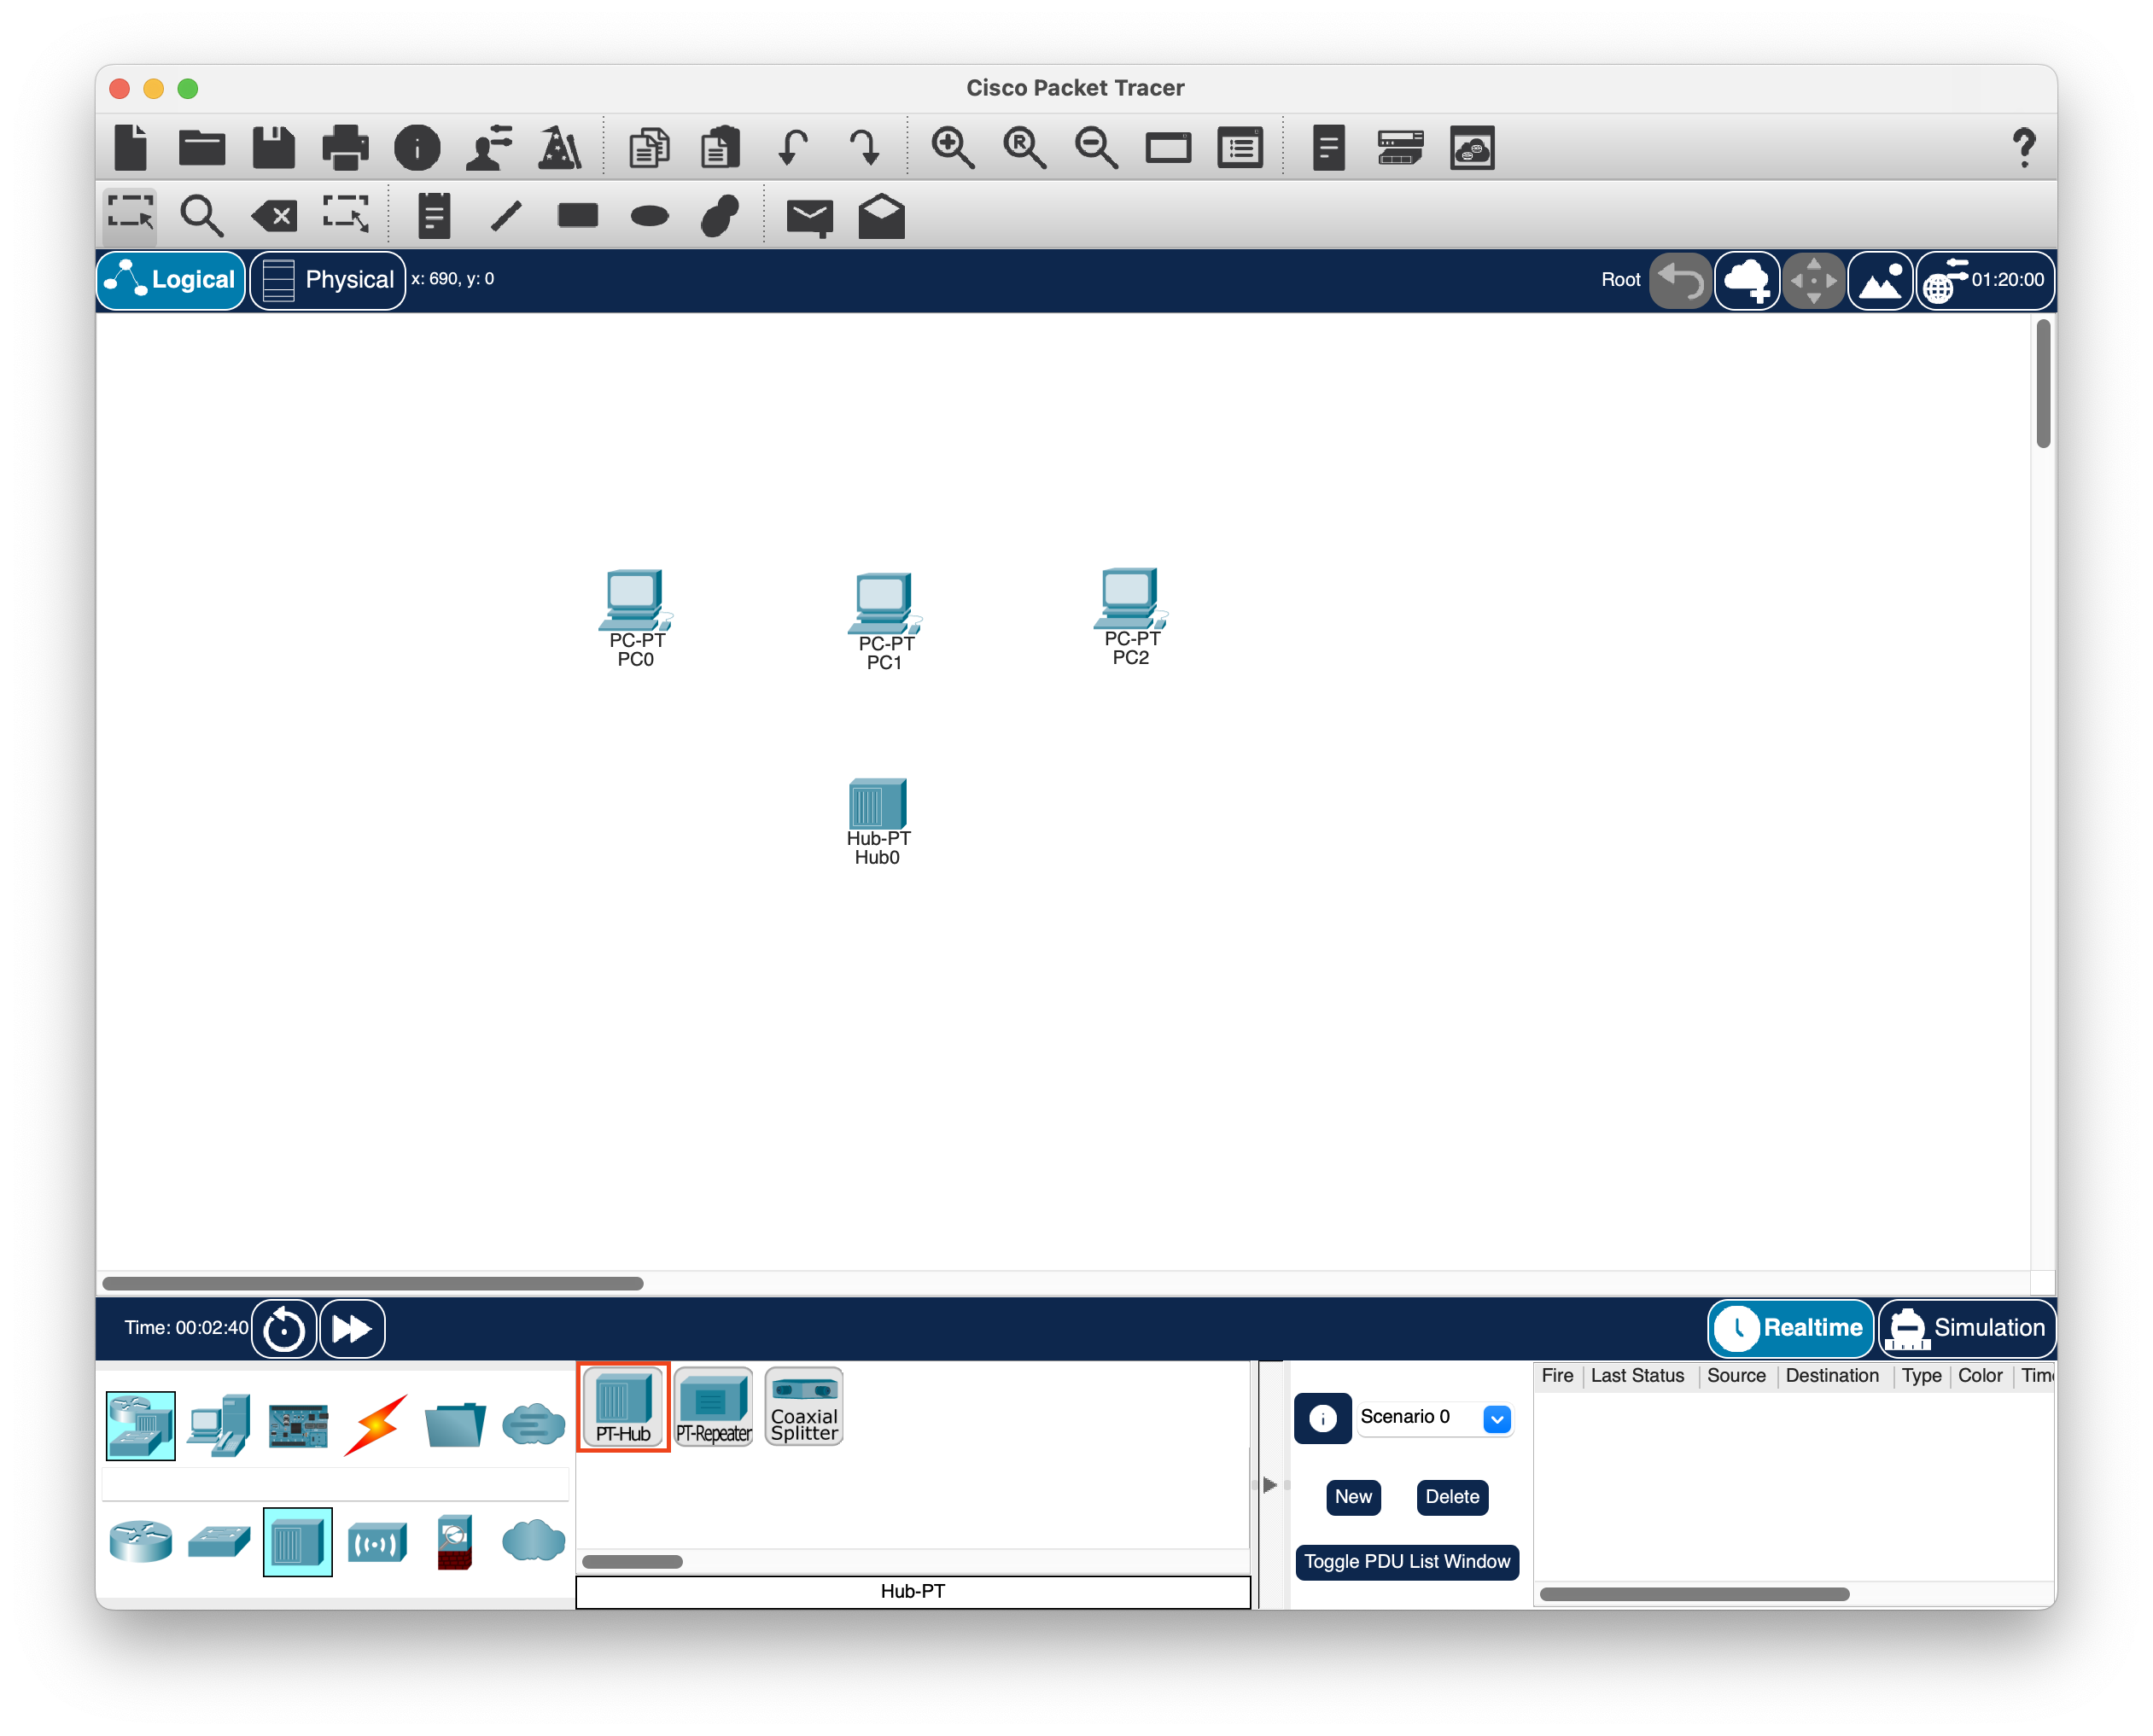This screenshot has width=2153, height=1736.
Task: Switch to Simulation mode
Action: click(x=1967, y=1328)
